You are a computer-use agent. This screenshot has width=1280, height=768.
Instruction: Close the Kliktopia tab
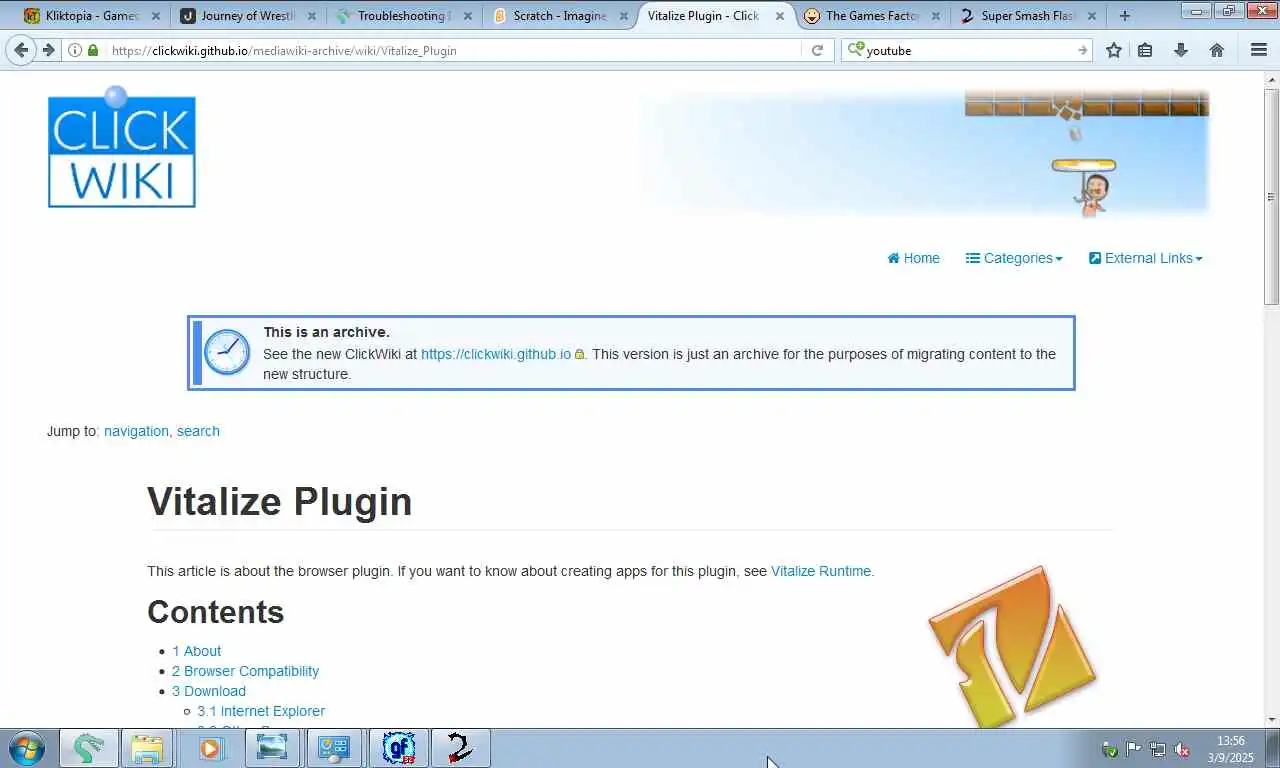point(156,16)
